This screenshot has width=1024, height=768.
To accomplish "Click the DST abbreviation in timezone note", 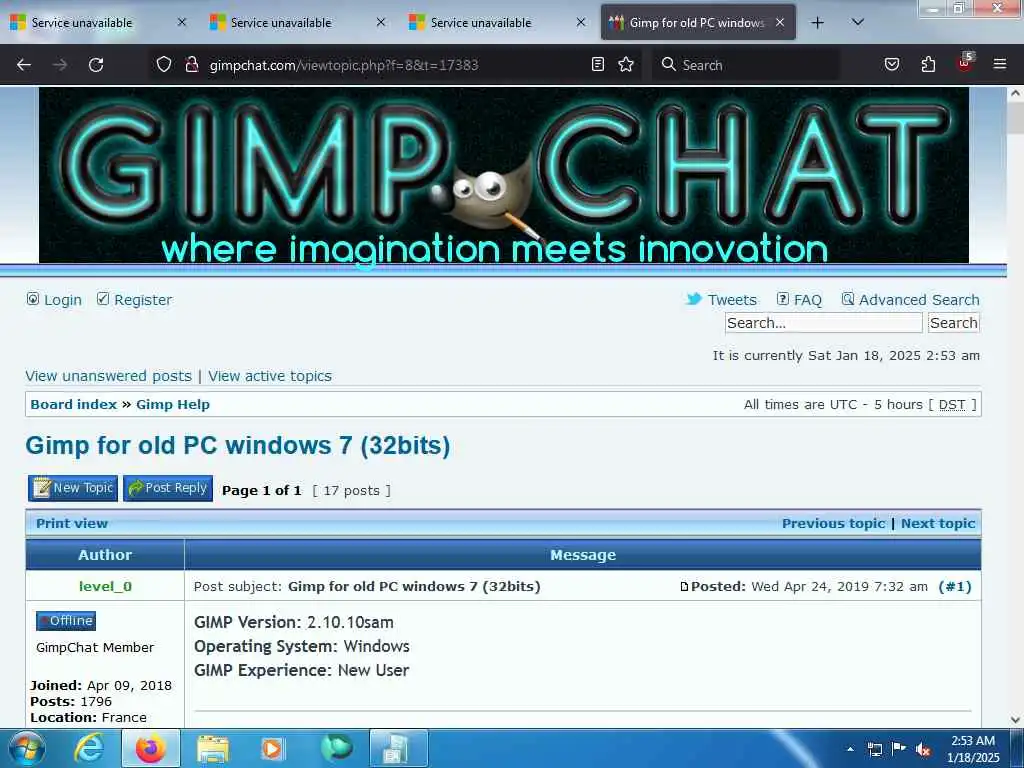I will (952, 404).
